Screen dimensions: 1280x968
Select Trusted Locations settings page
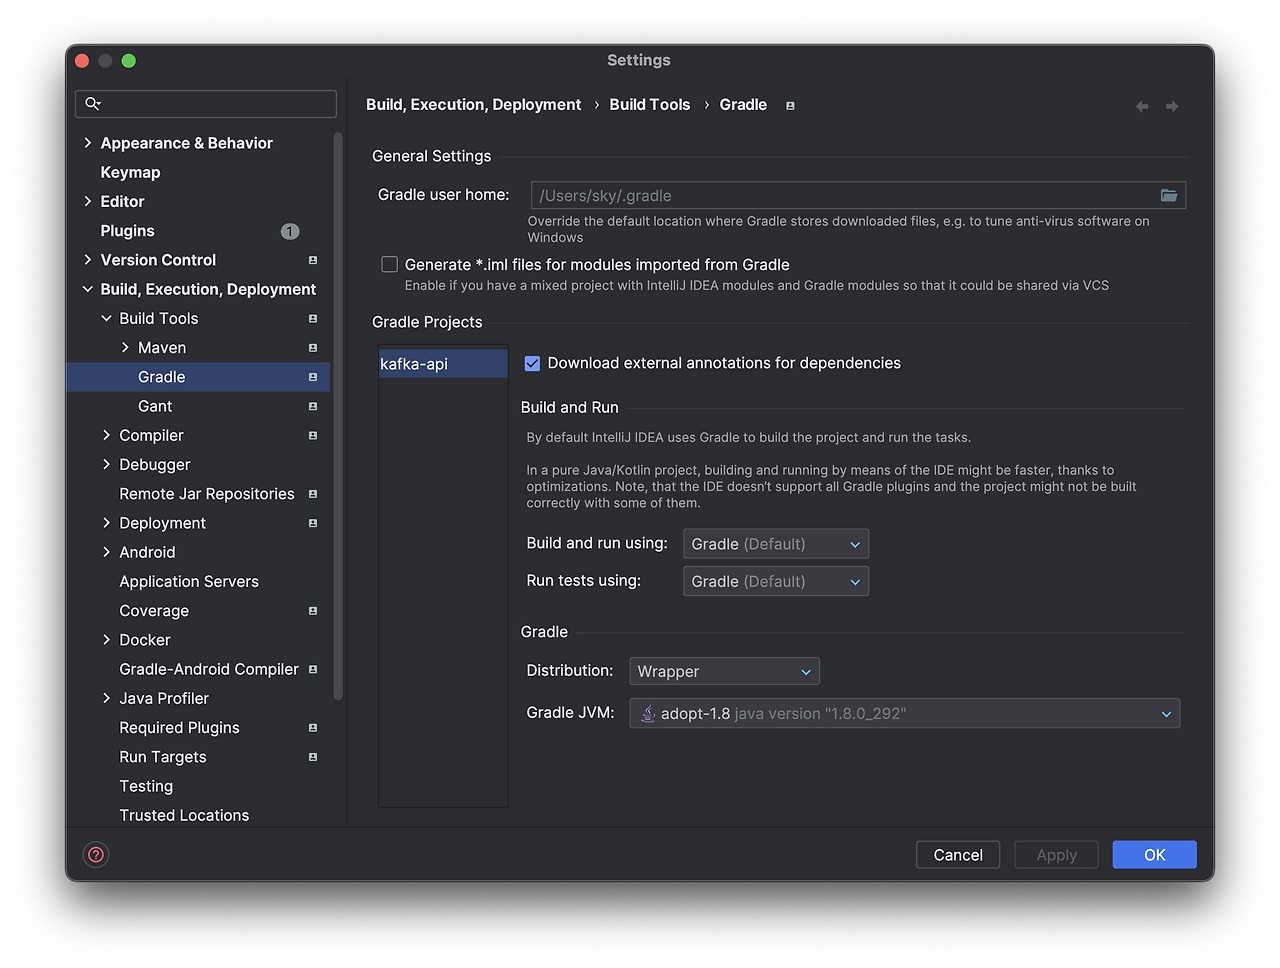pyautogui.click(x=184, y=815)
